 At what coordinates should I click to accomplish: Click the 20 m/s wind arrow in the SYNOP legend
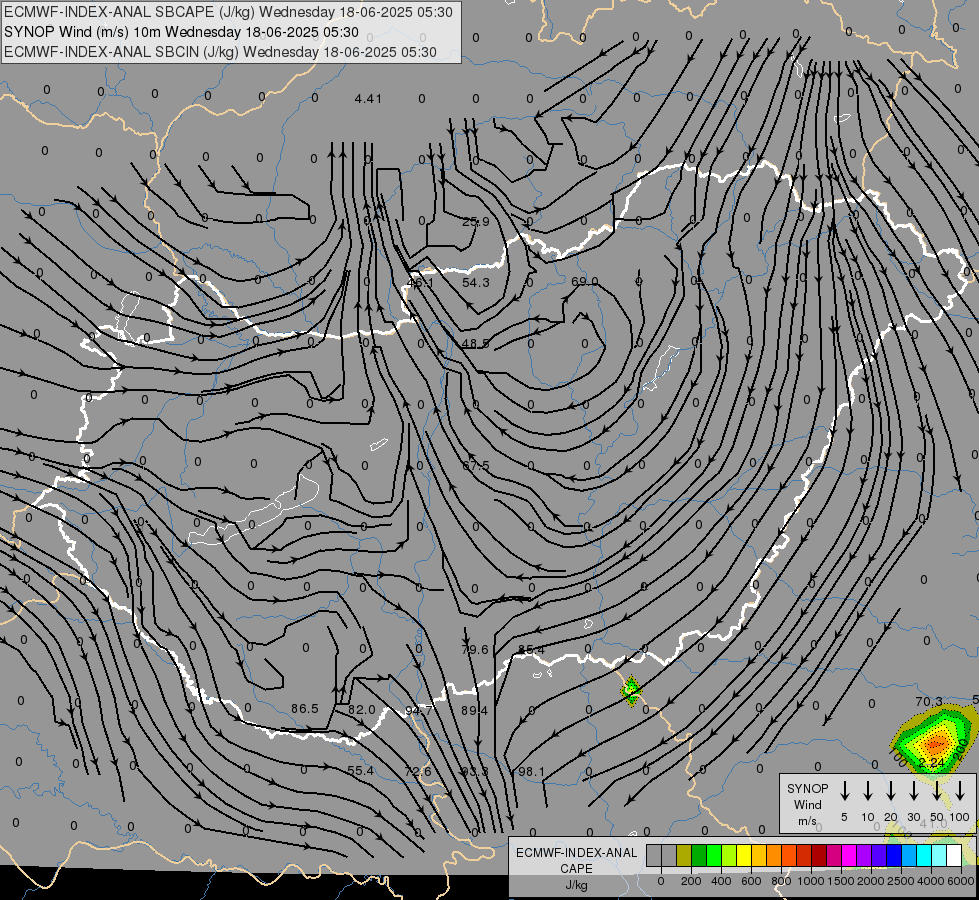click(x=891, y=790)
